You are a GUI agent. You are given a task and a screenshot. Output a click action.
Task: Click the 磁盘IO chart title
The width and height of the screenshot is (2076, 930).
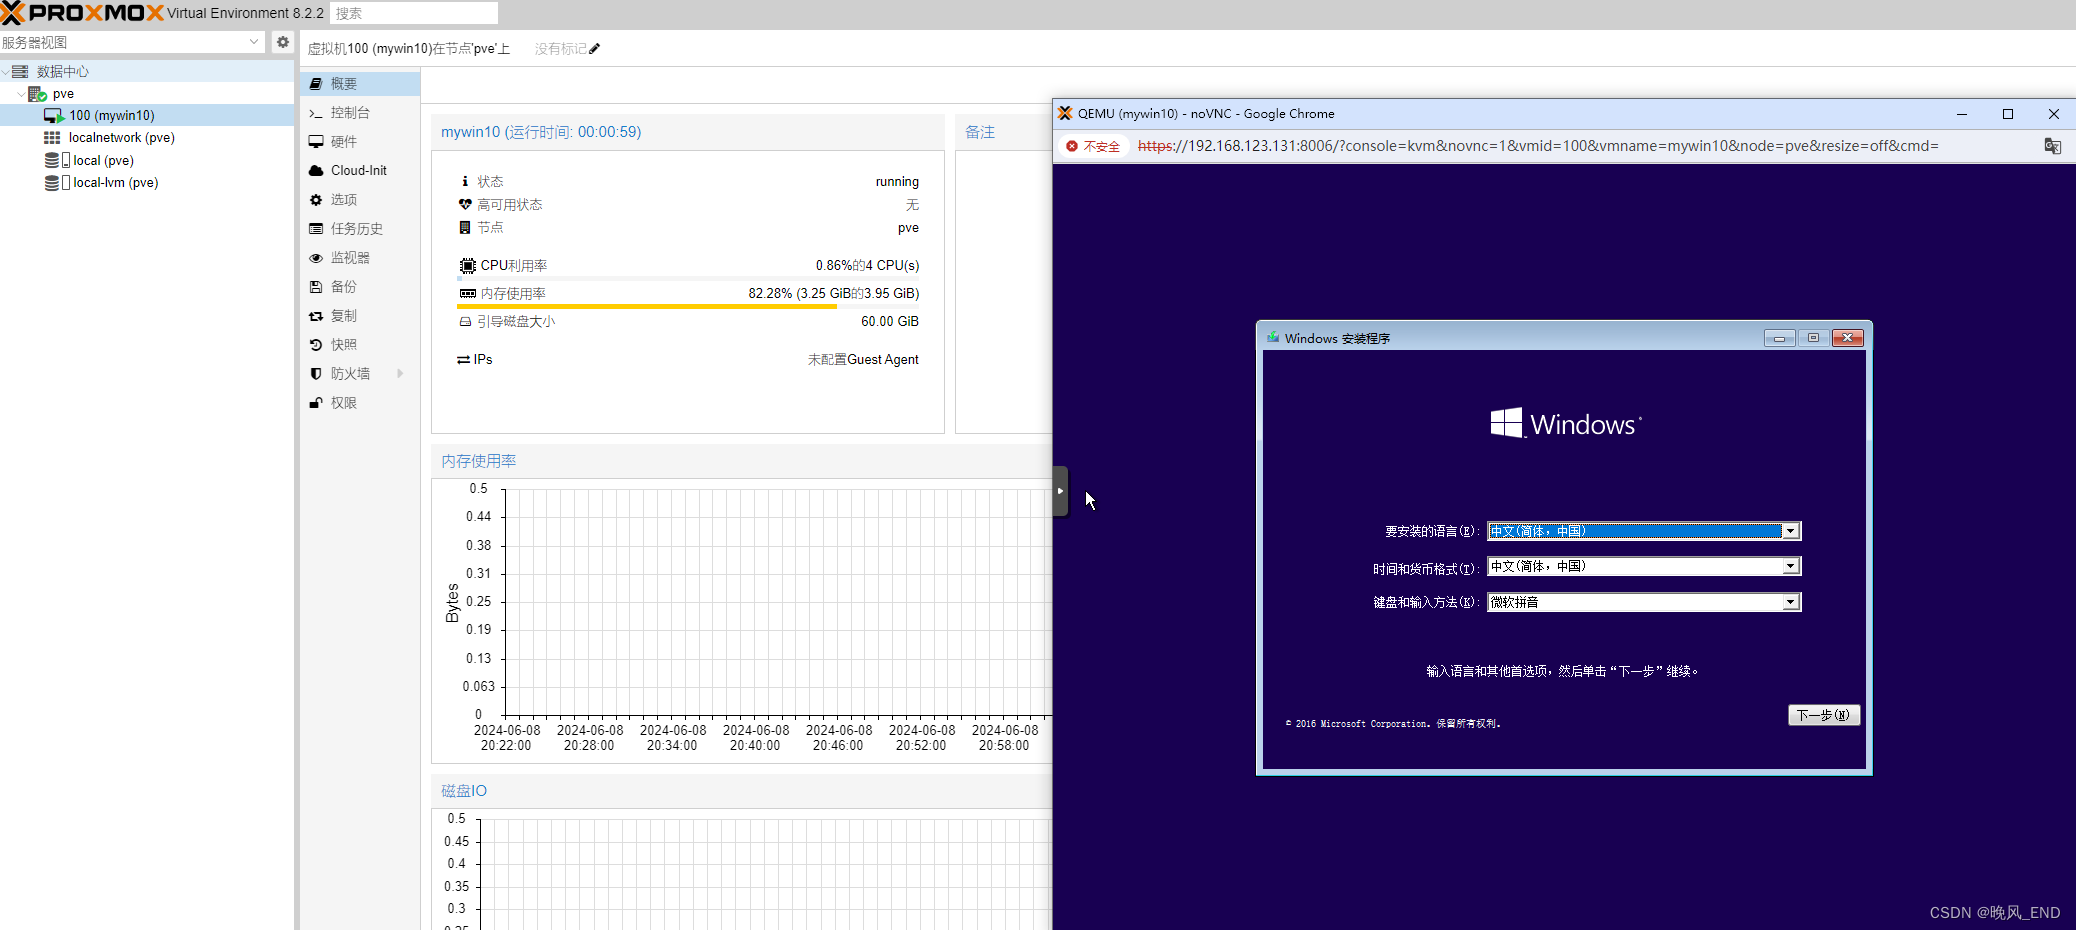(x=464, y=791)
